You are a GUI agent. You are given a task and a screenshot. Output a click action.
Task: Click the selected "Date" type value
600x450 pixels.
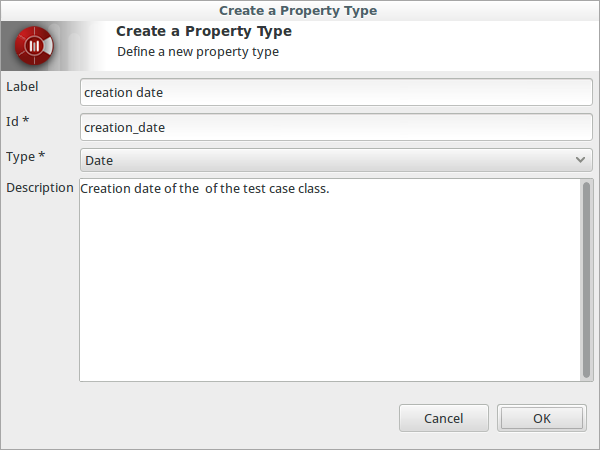click(99, 160)
